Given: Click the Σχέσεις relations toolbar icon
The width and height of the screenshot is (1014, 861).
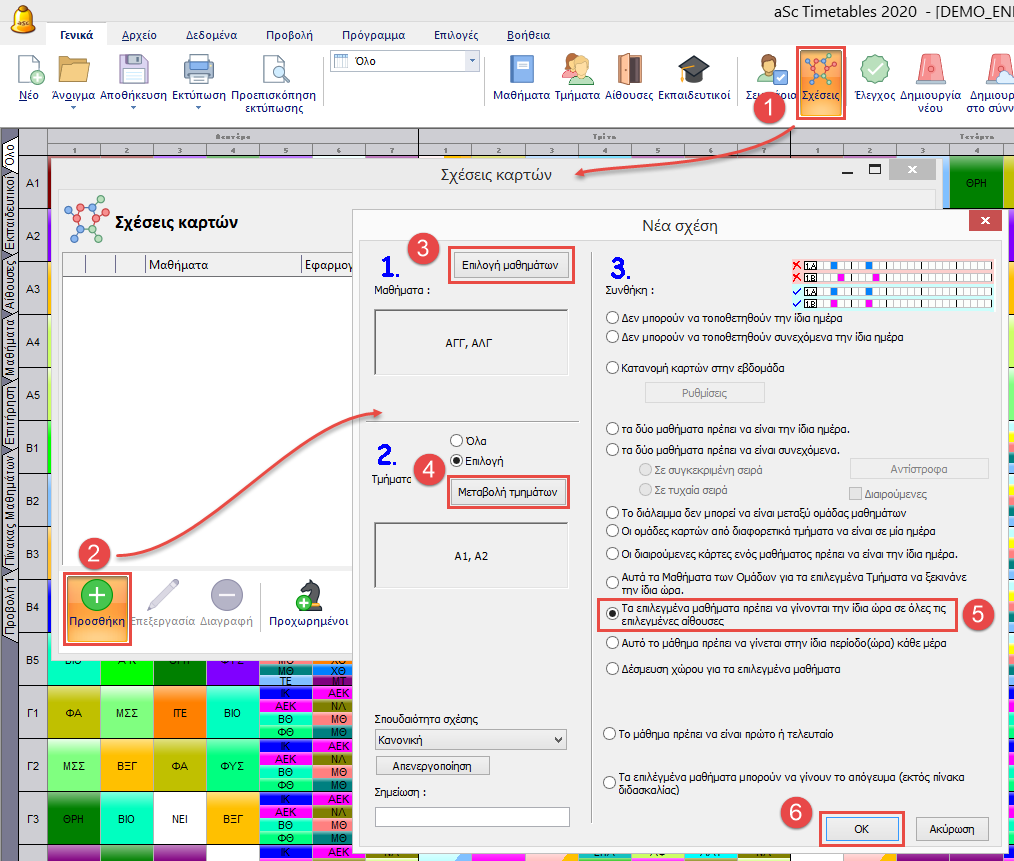Looking at the screenshot, I should point(821,72).
